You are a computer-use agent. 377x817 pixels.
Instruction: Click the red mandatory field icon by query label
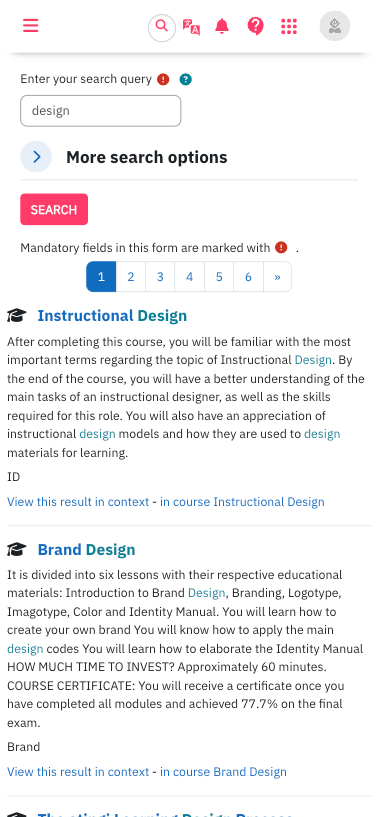[x=163, y=80]
